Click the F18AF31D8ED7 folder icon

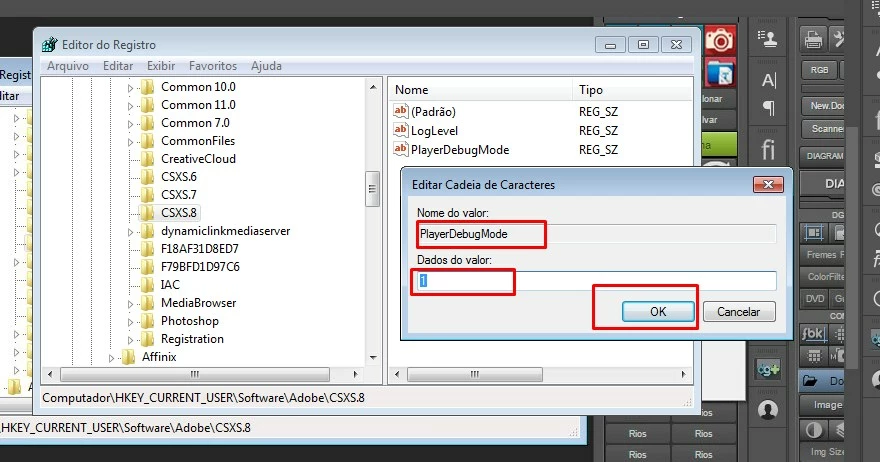[x=147, y=249]
